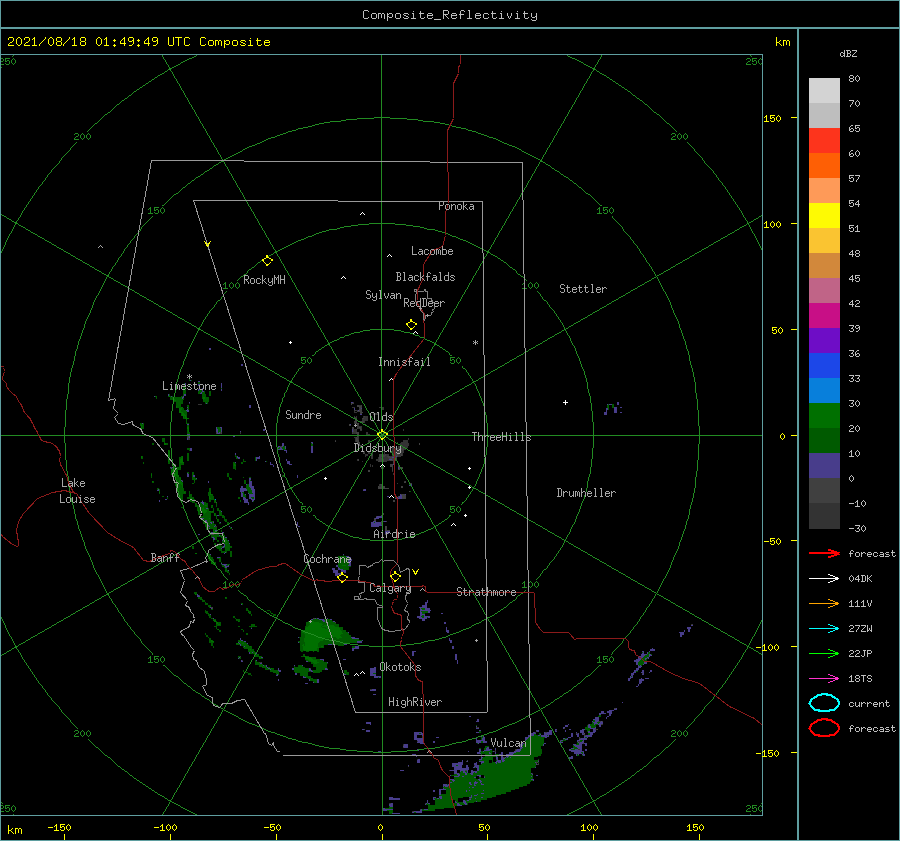The height and width of the screenshot is (841, 900).
Task: Click the Didsbury label
Action: pyautogui.click(x=378, y=448)
